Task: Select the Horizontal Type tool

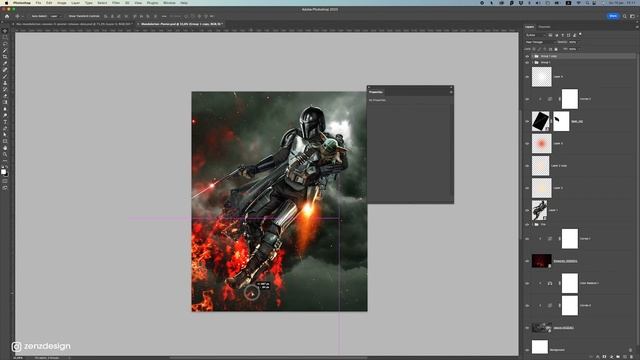Action: [5, 122]
